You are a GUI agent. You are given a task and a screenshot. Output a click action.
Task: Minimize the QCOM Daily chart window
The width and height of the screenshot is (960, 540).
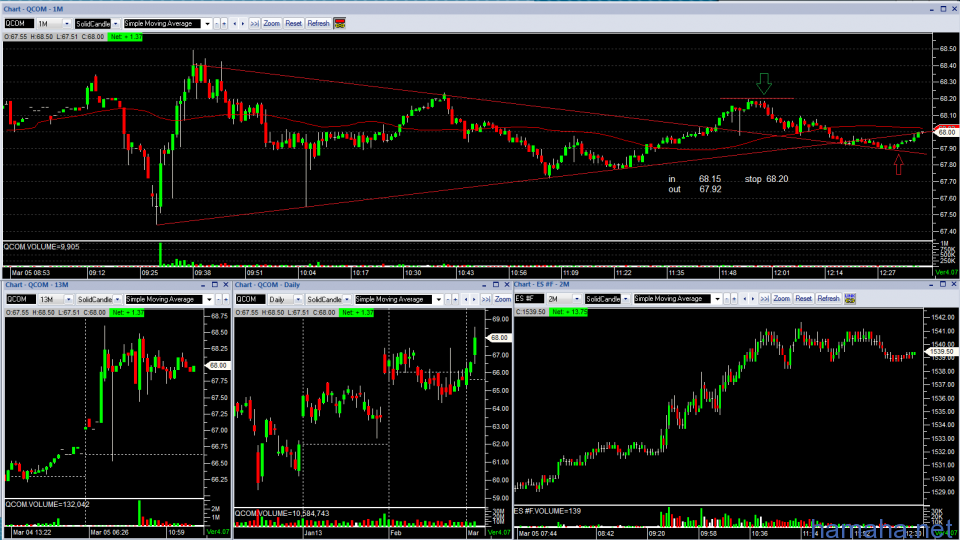(484, 285)
